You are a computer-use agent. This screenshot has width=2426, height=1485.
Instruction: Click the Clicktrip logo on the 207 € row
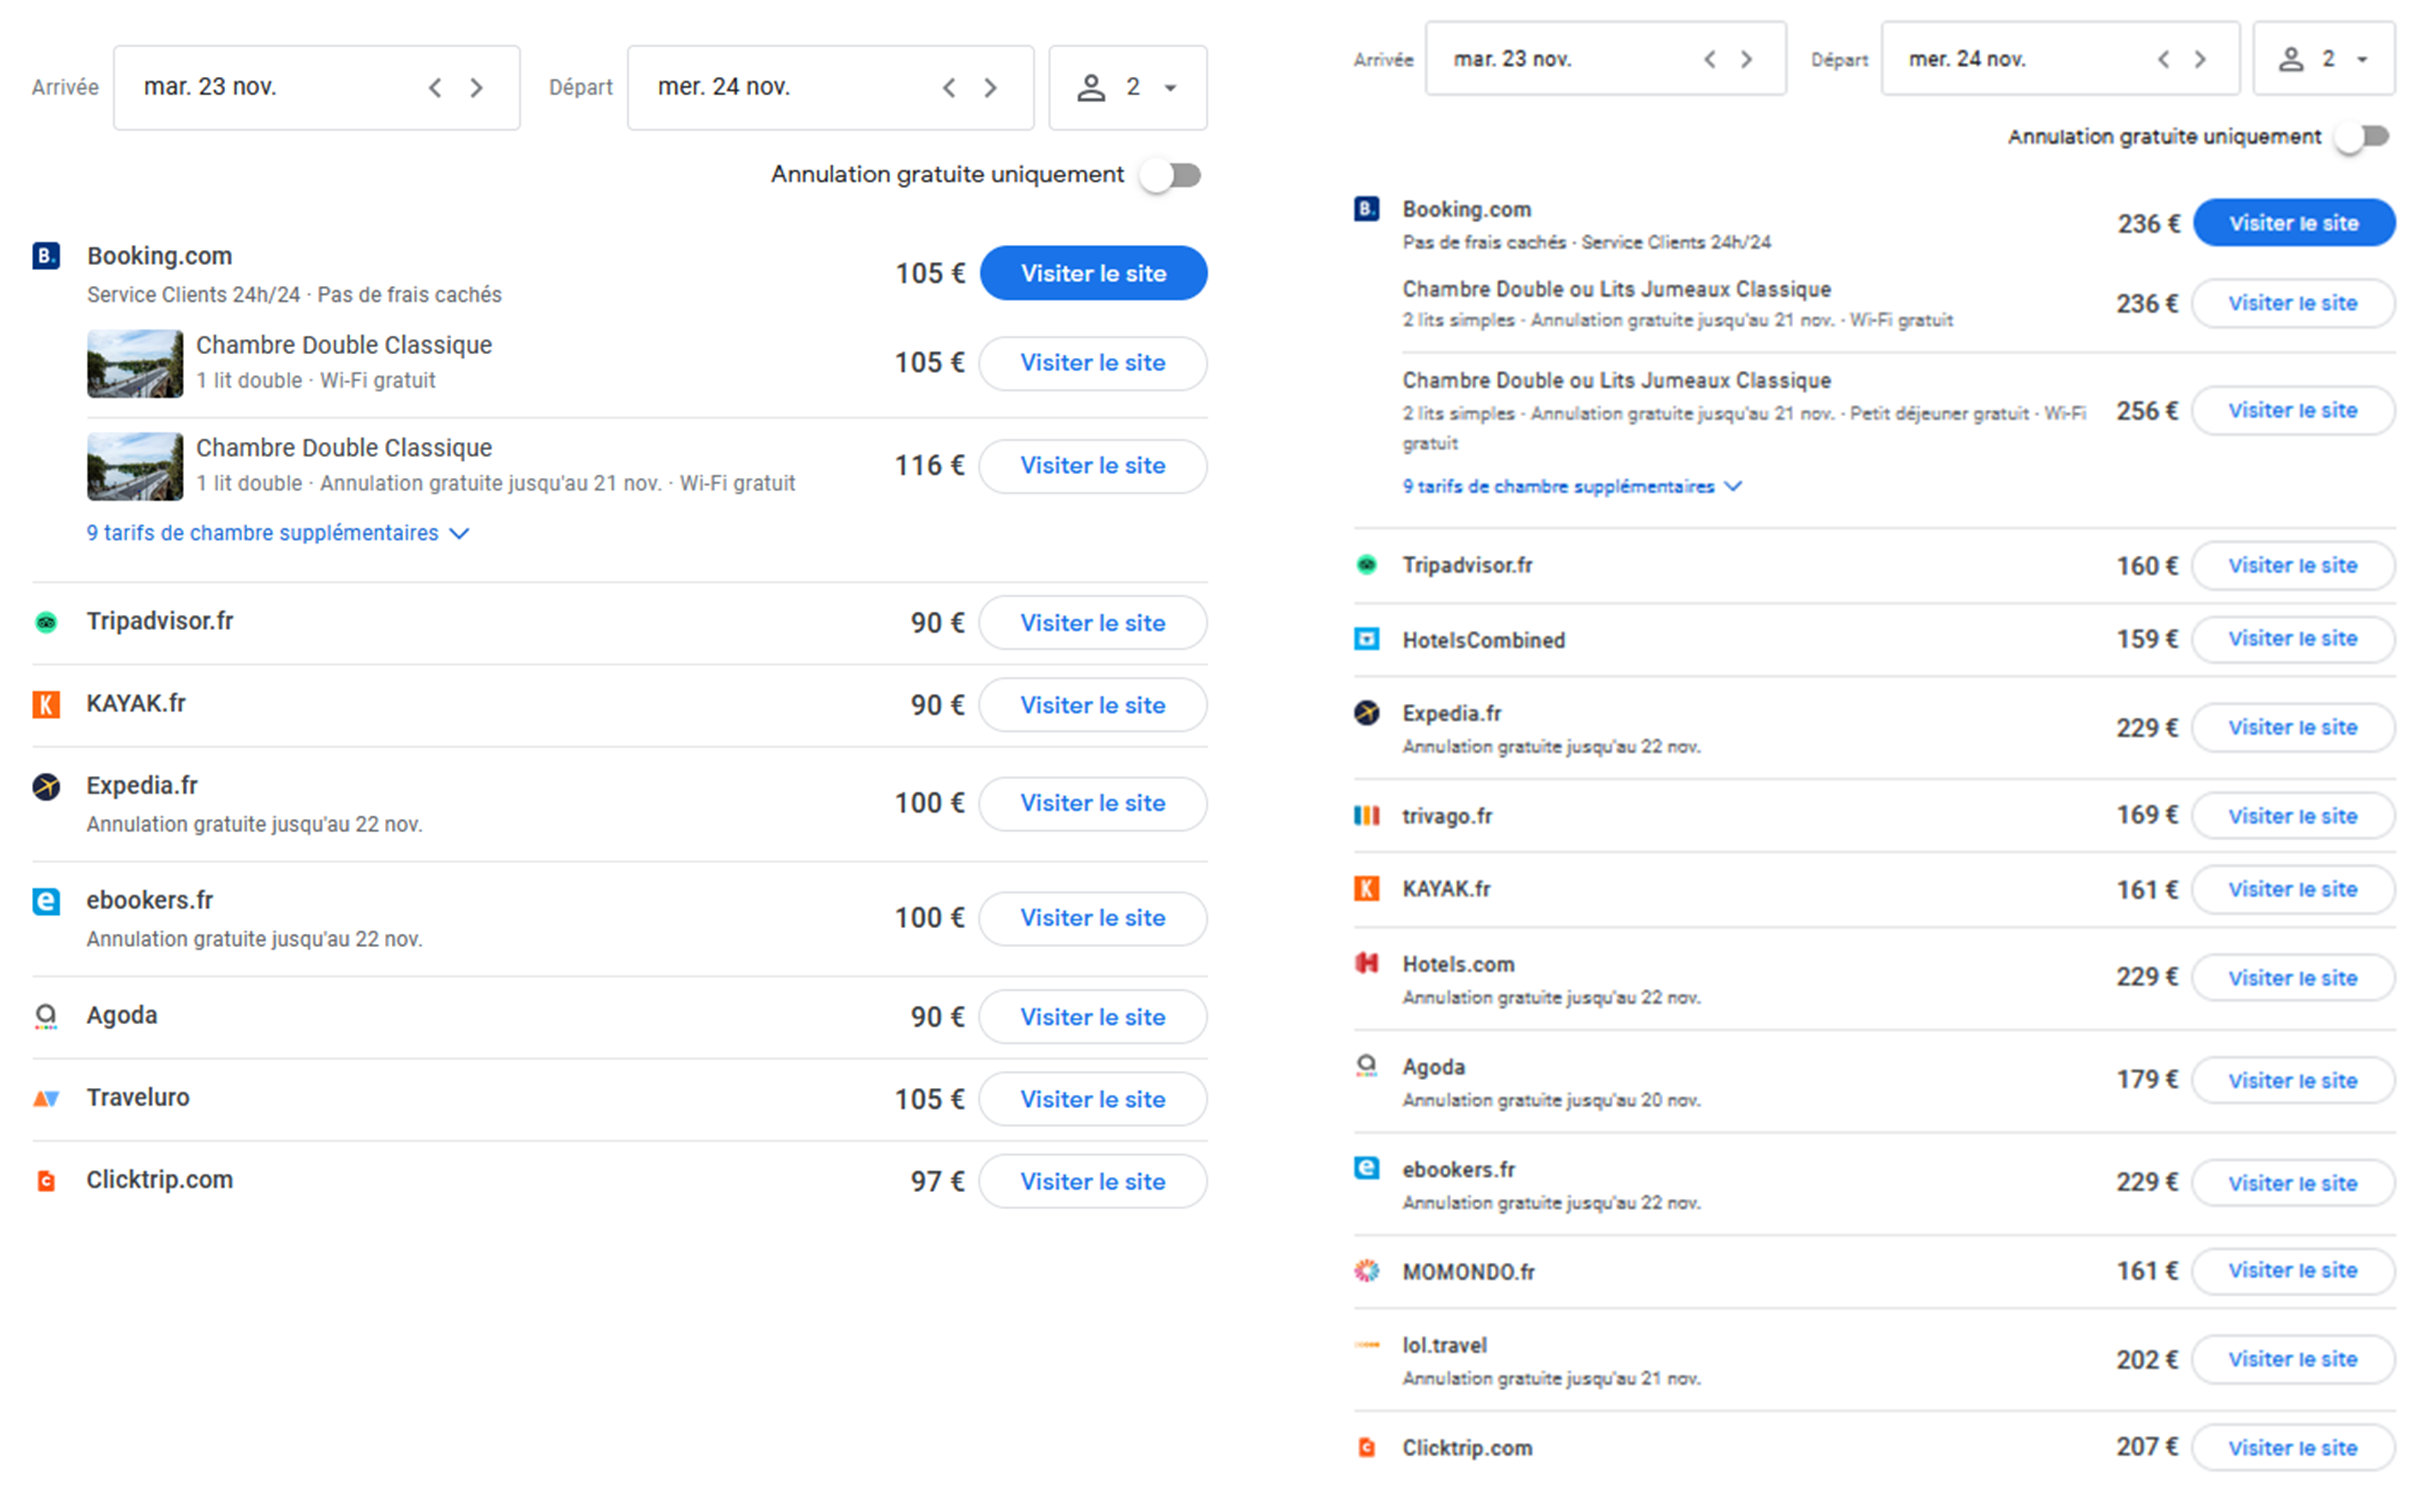pyautogui.click(x=1367, y=1448)
